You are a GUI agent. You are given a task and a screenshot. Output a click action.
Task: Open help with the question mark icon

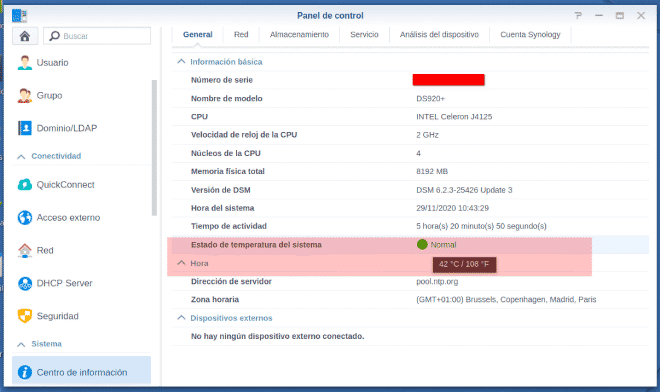click(x=578, y=16)
